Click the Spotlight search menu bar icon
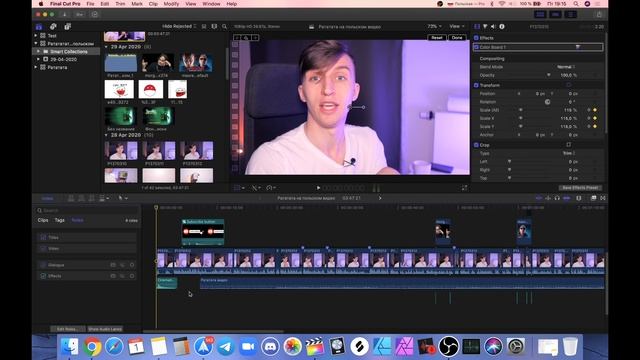640x360 pixels. coord(576,4)
